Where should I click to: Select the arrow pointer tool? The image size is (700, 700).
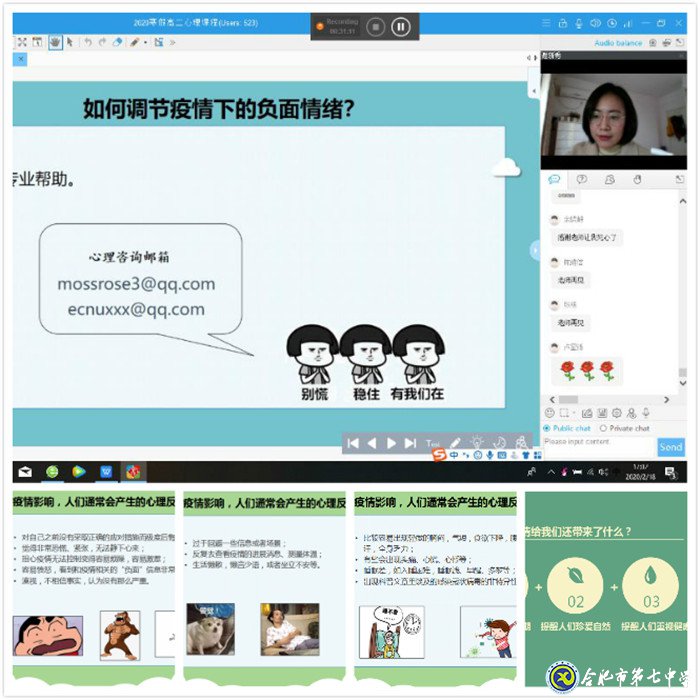(x=70, y=42)
